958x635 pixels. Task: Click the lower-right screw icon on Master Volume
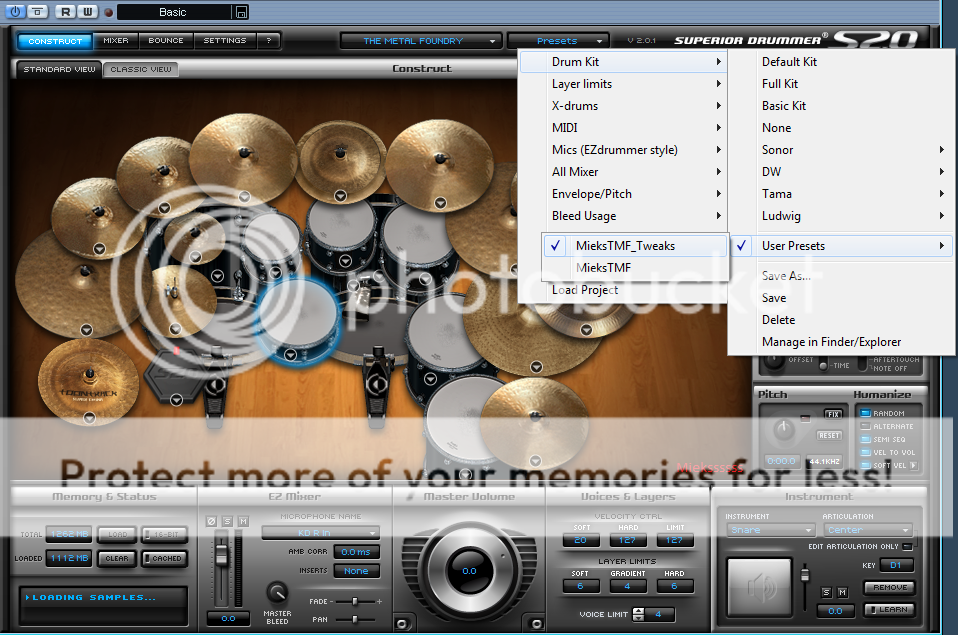(x=536, y=623)
